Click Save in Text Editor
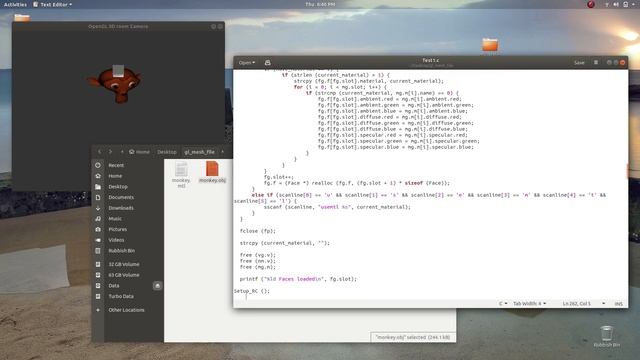The width and height of the screenshot is (640, 360). click(x=579, y=62)
